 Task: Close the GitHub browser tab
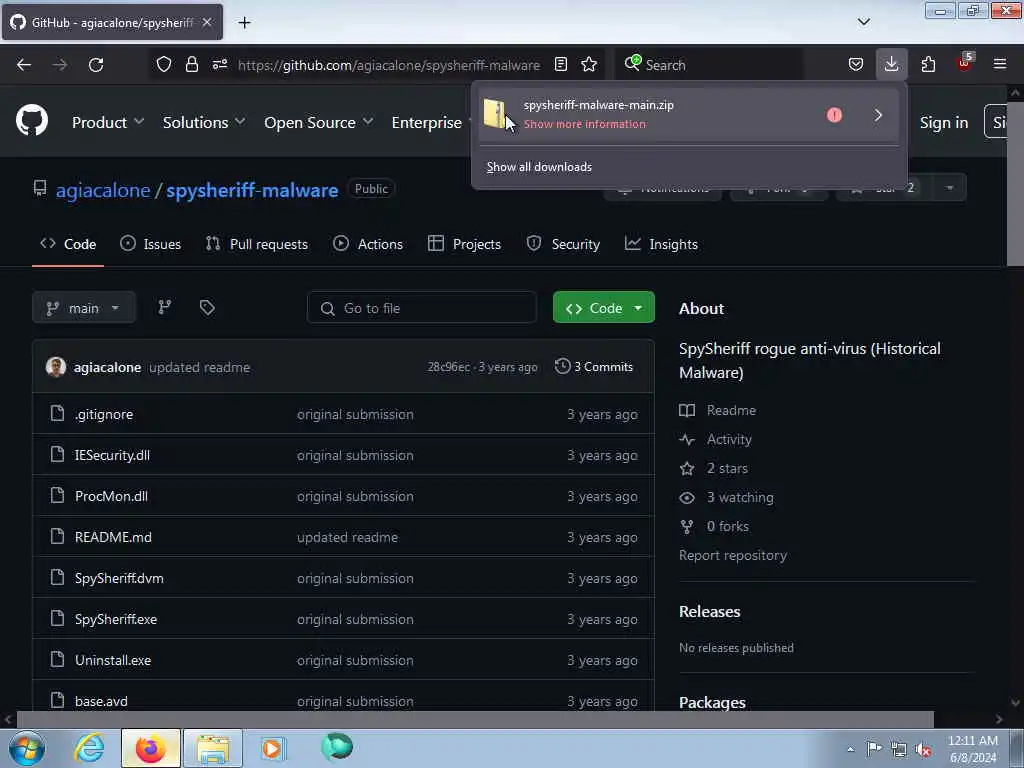207,22
